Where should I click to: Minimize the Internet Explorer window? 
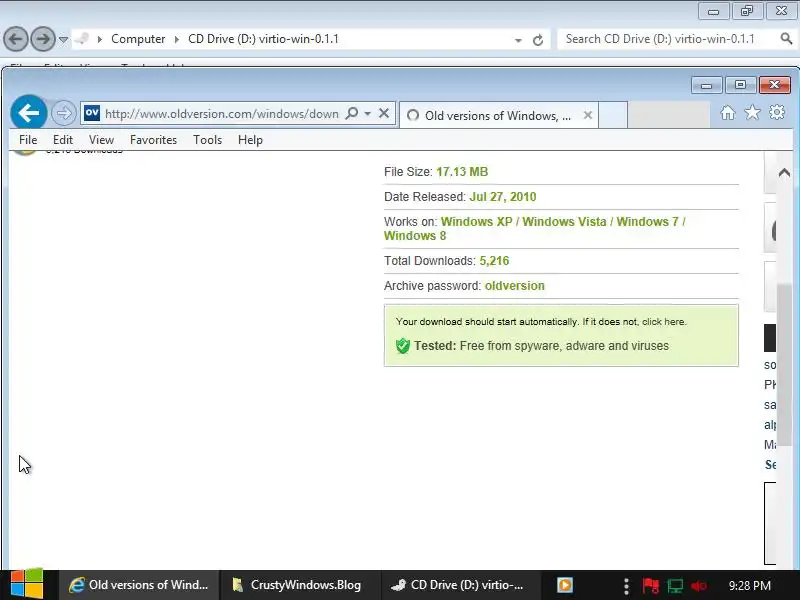[x=706, y=85]
